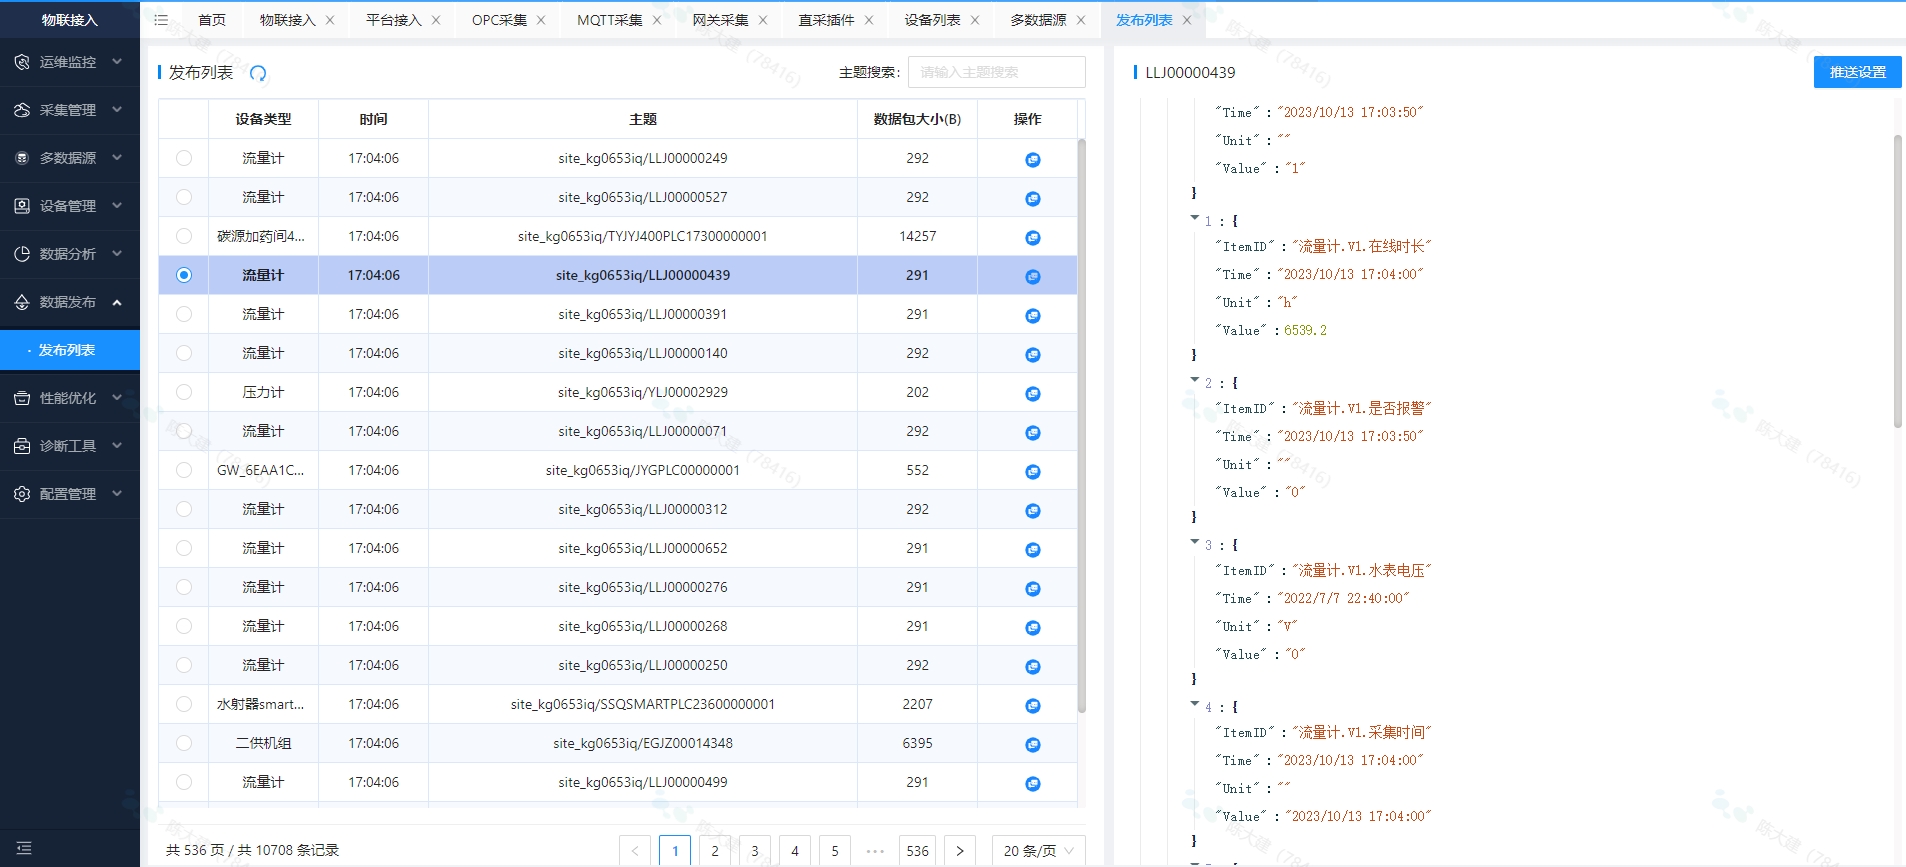Click the 诊断工具 briefcase icon
1906x867 pixels.
click(22, 446)
